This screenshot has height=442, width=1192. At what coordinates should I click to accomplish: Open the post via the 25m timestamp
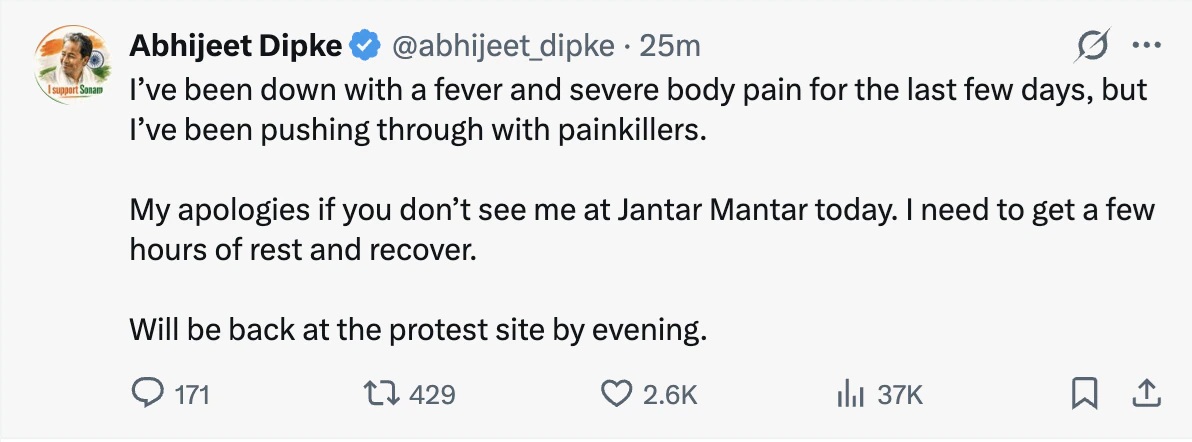point(670,47)
